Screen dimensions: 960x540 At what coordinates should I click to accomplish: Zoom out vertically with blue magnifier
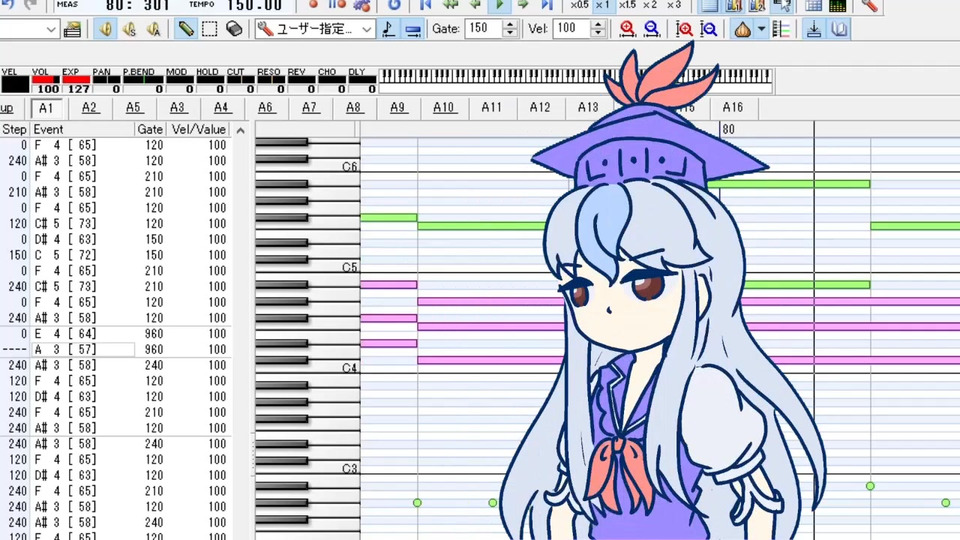point(708,29)
